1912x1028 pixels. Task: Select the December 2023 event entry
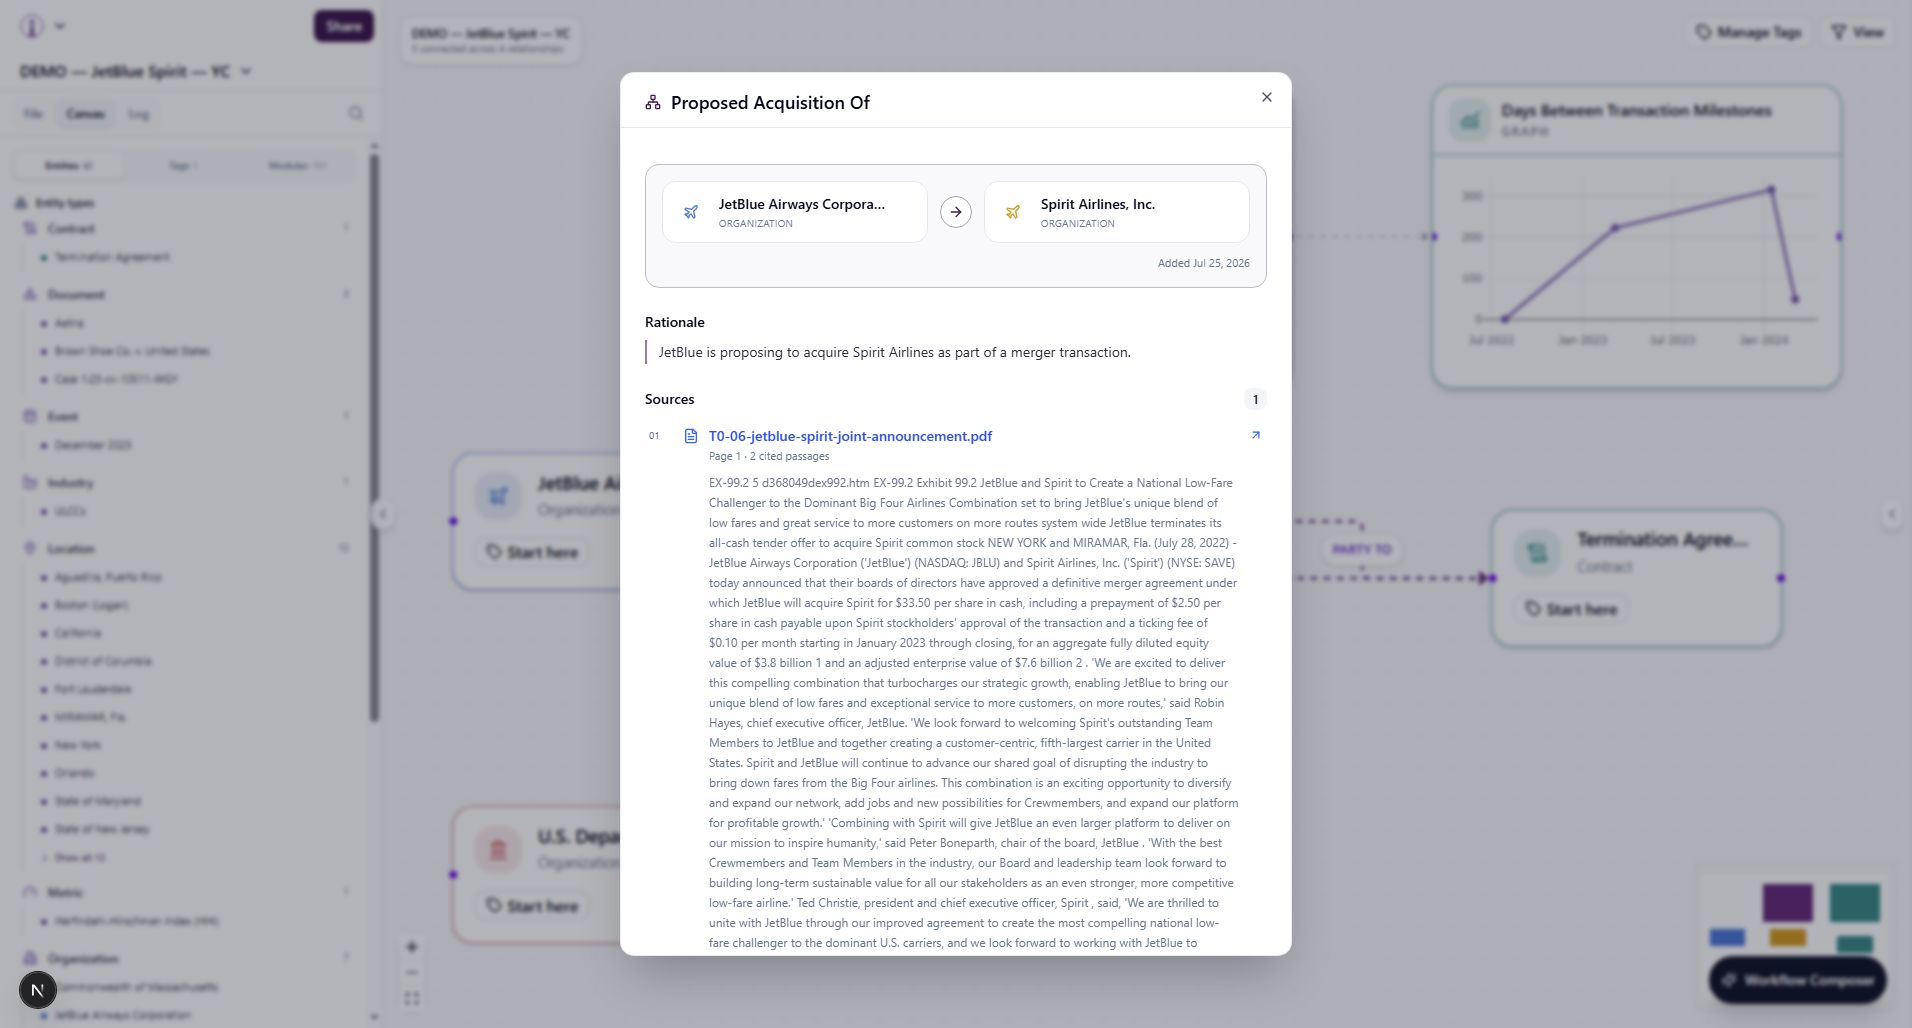coord(93,445)
